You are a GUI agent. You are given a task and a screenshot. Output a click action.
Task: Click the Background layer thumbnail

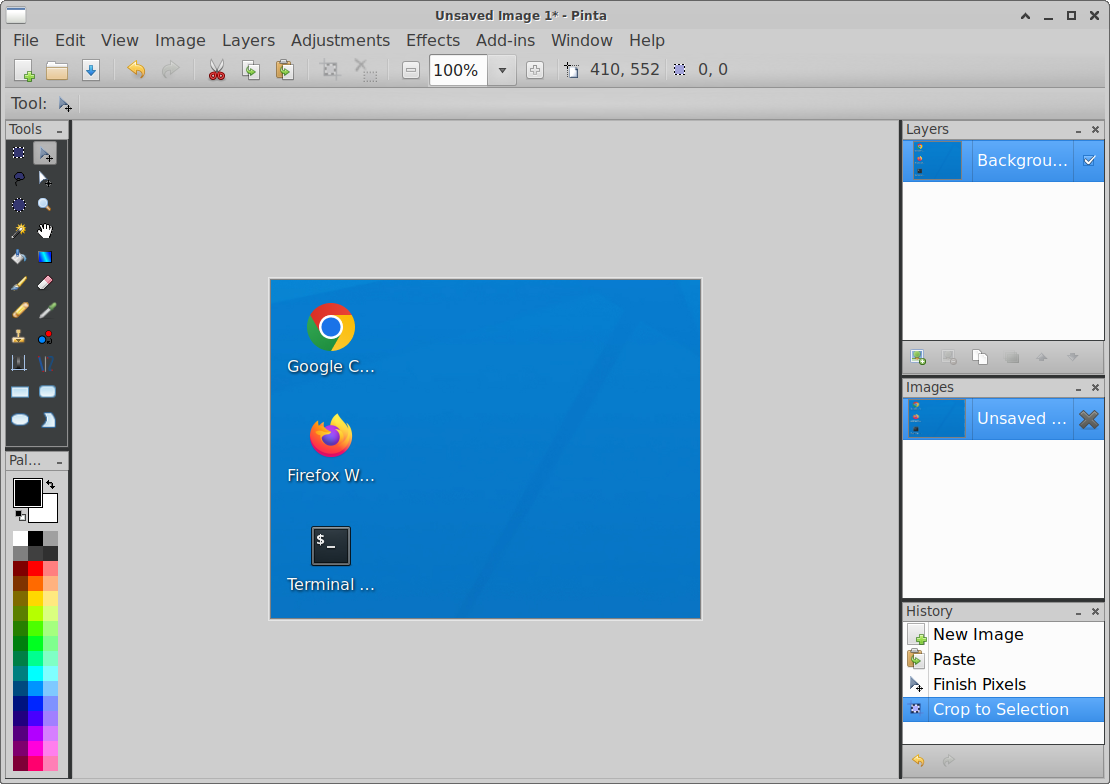pos(937,161)
